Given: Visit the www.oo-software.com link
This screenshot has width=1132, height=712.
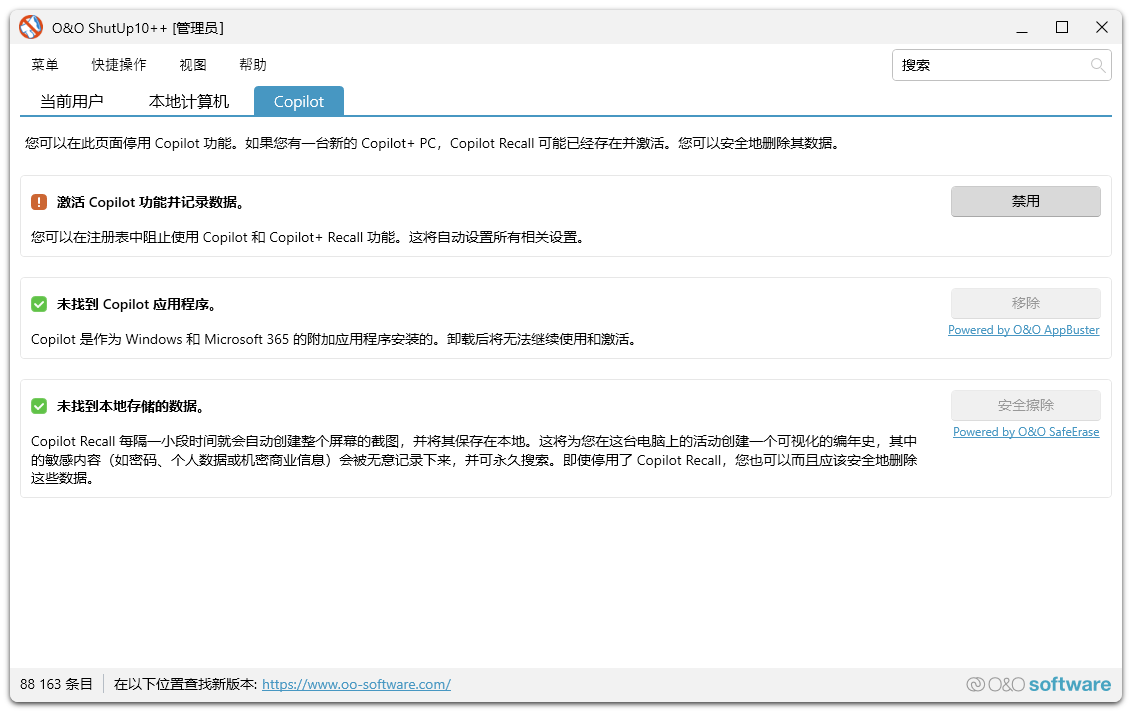Looking at the screenshot, I should 356,684.
